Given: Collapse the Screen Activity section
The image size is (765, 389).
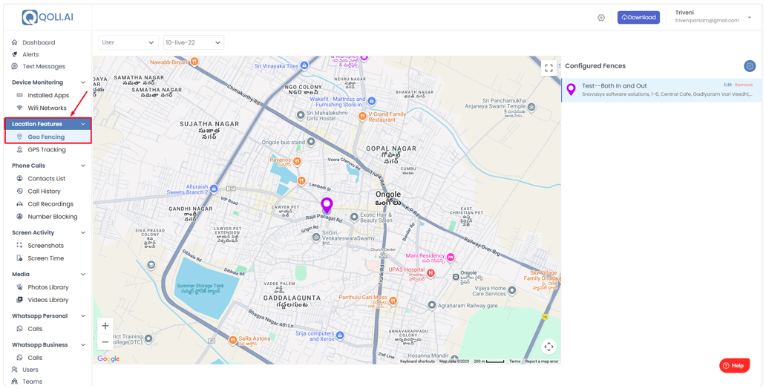Looking at the screenshot, I should (x=83, y=233).
